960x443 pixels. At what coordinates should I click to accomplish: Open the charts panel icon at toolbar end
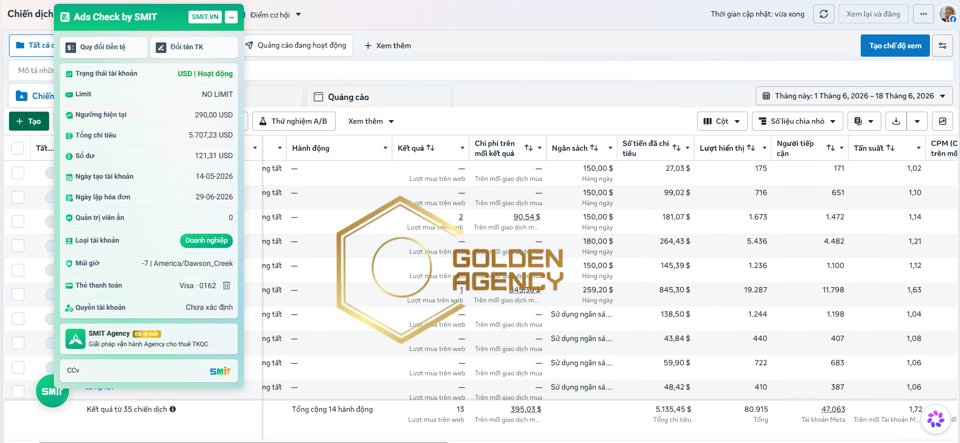(x=942, y=121)
